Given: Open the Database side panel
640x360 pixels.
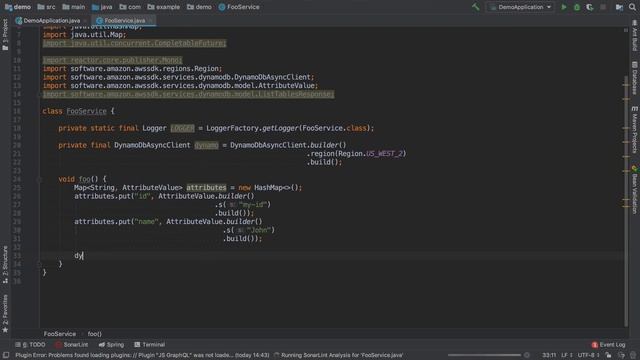Looking at the screenshot, I should (635, 78).
